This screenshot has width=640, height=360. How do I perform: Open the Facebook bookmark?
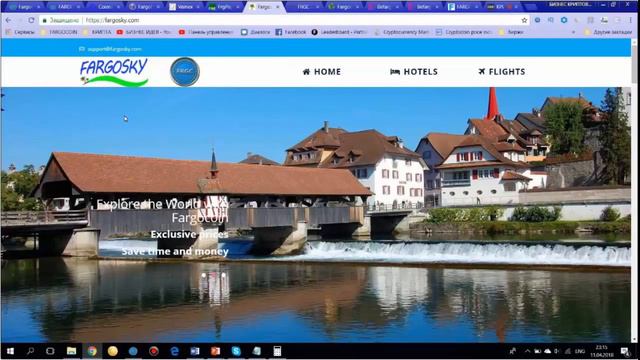pyautogui.click(x=291, y=32)
